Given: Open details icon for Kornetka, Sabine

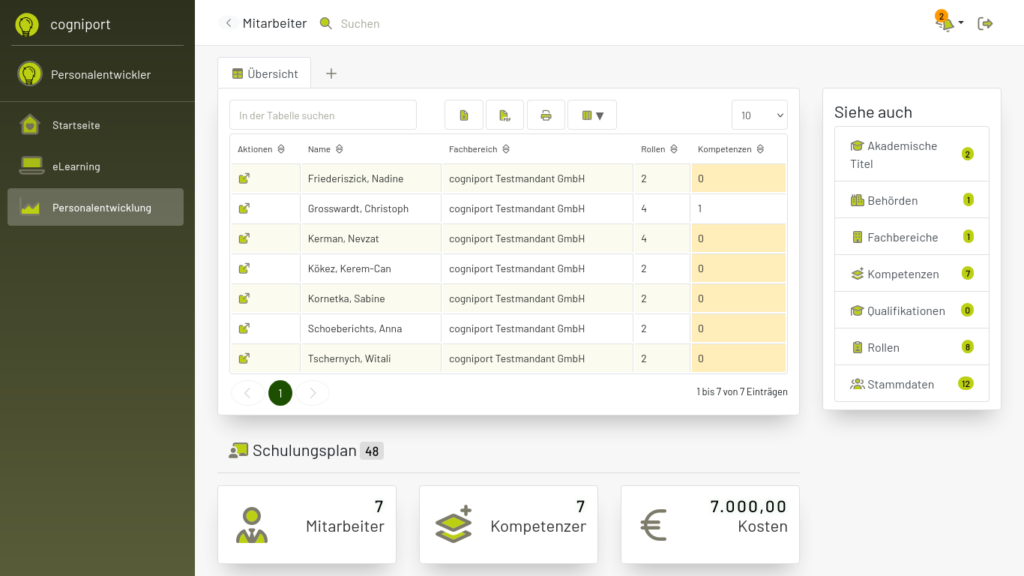Looking at the screenshot, I should [x=244, y=299].
